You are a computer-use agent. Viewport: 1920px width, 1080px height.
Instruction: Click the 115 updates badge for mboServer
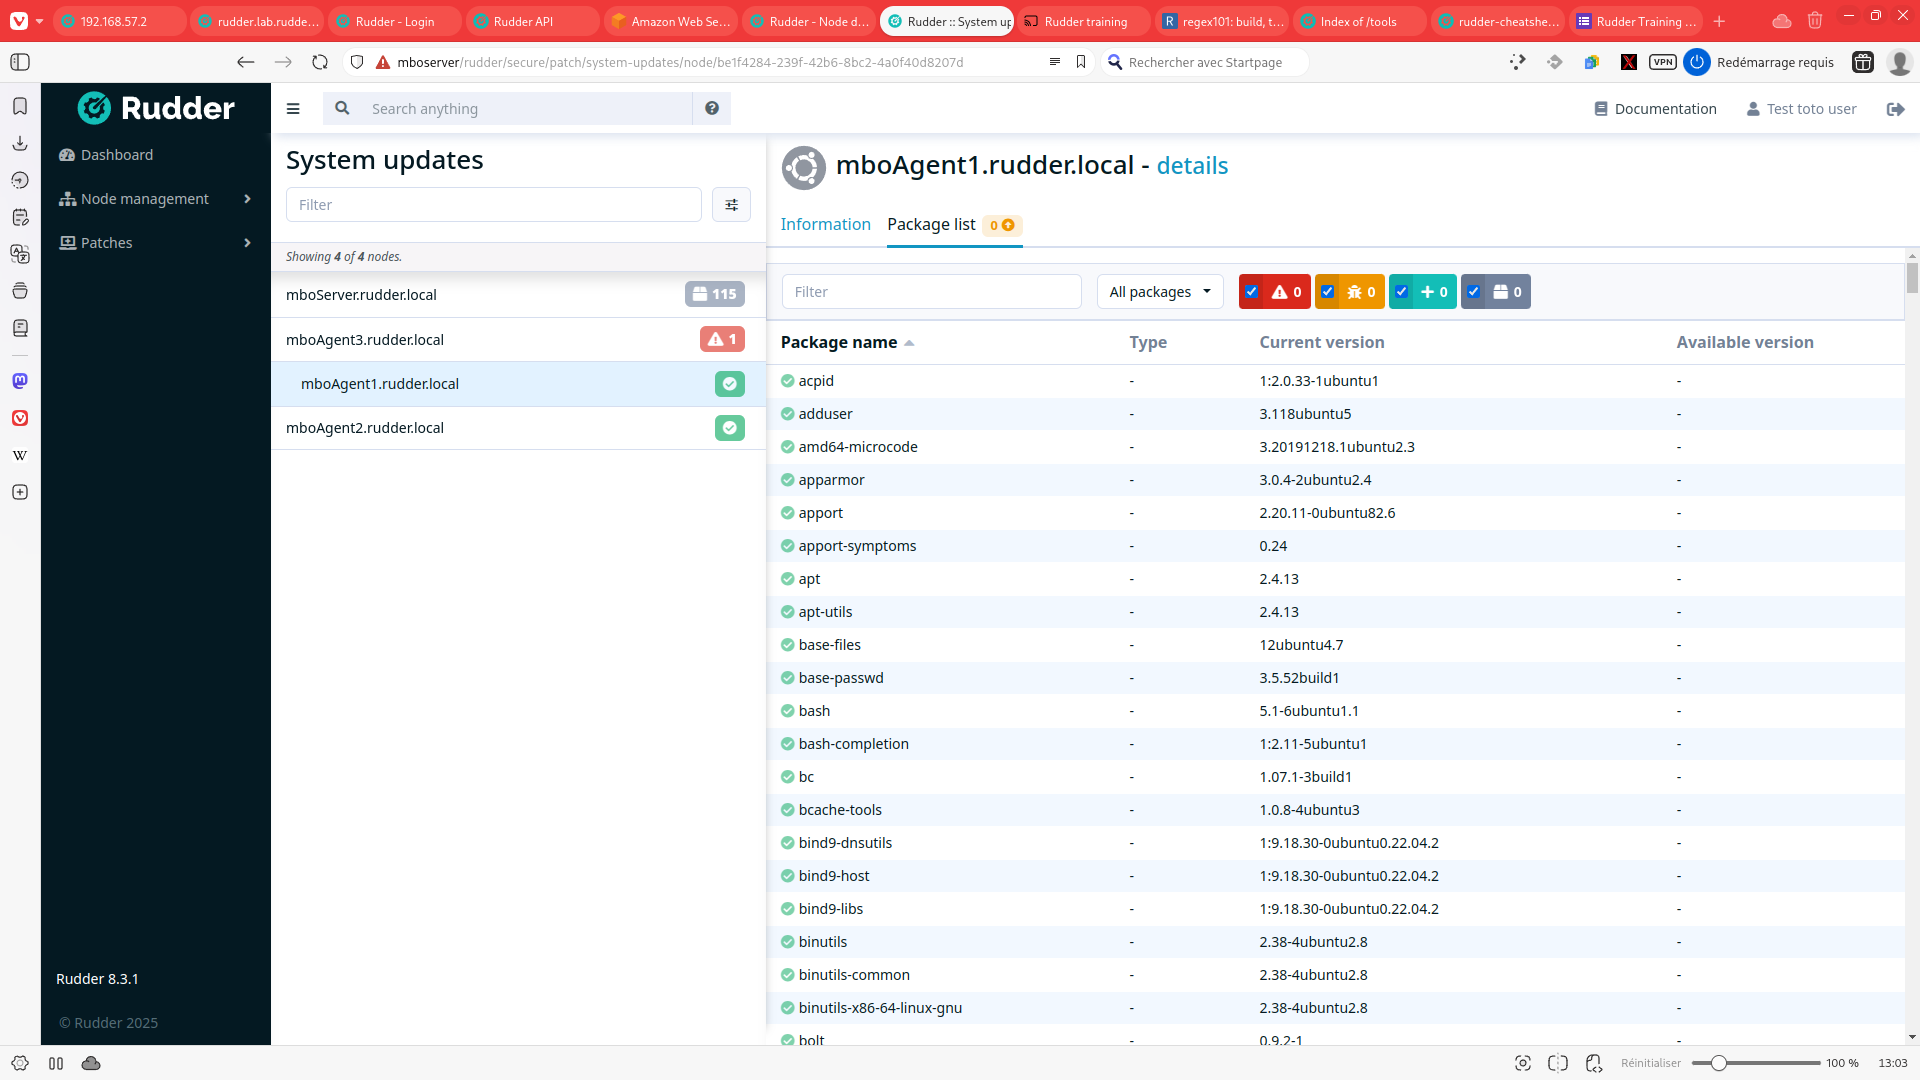coord(715,294)
